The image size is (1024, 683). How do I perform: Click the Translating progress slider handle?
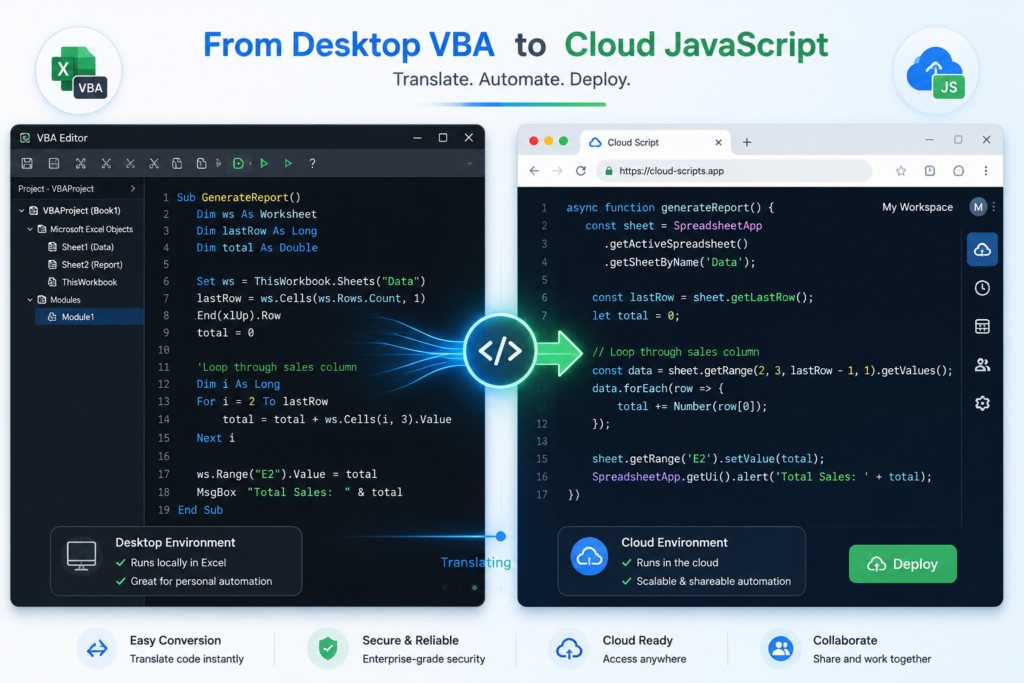pyautogui.click(x=500, y=536)
